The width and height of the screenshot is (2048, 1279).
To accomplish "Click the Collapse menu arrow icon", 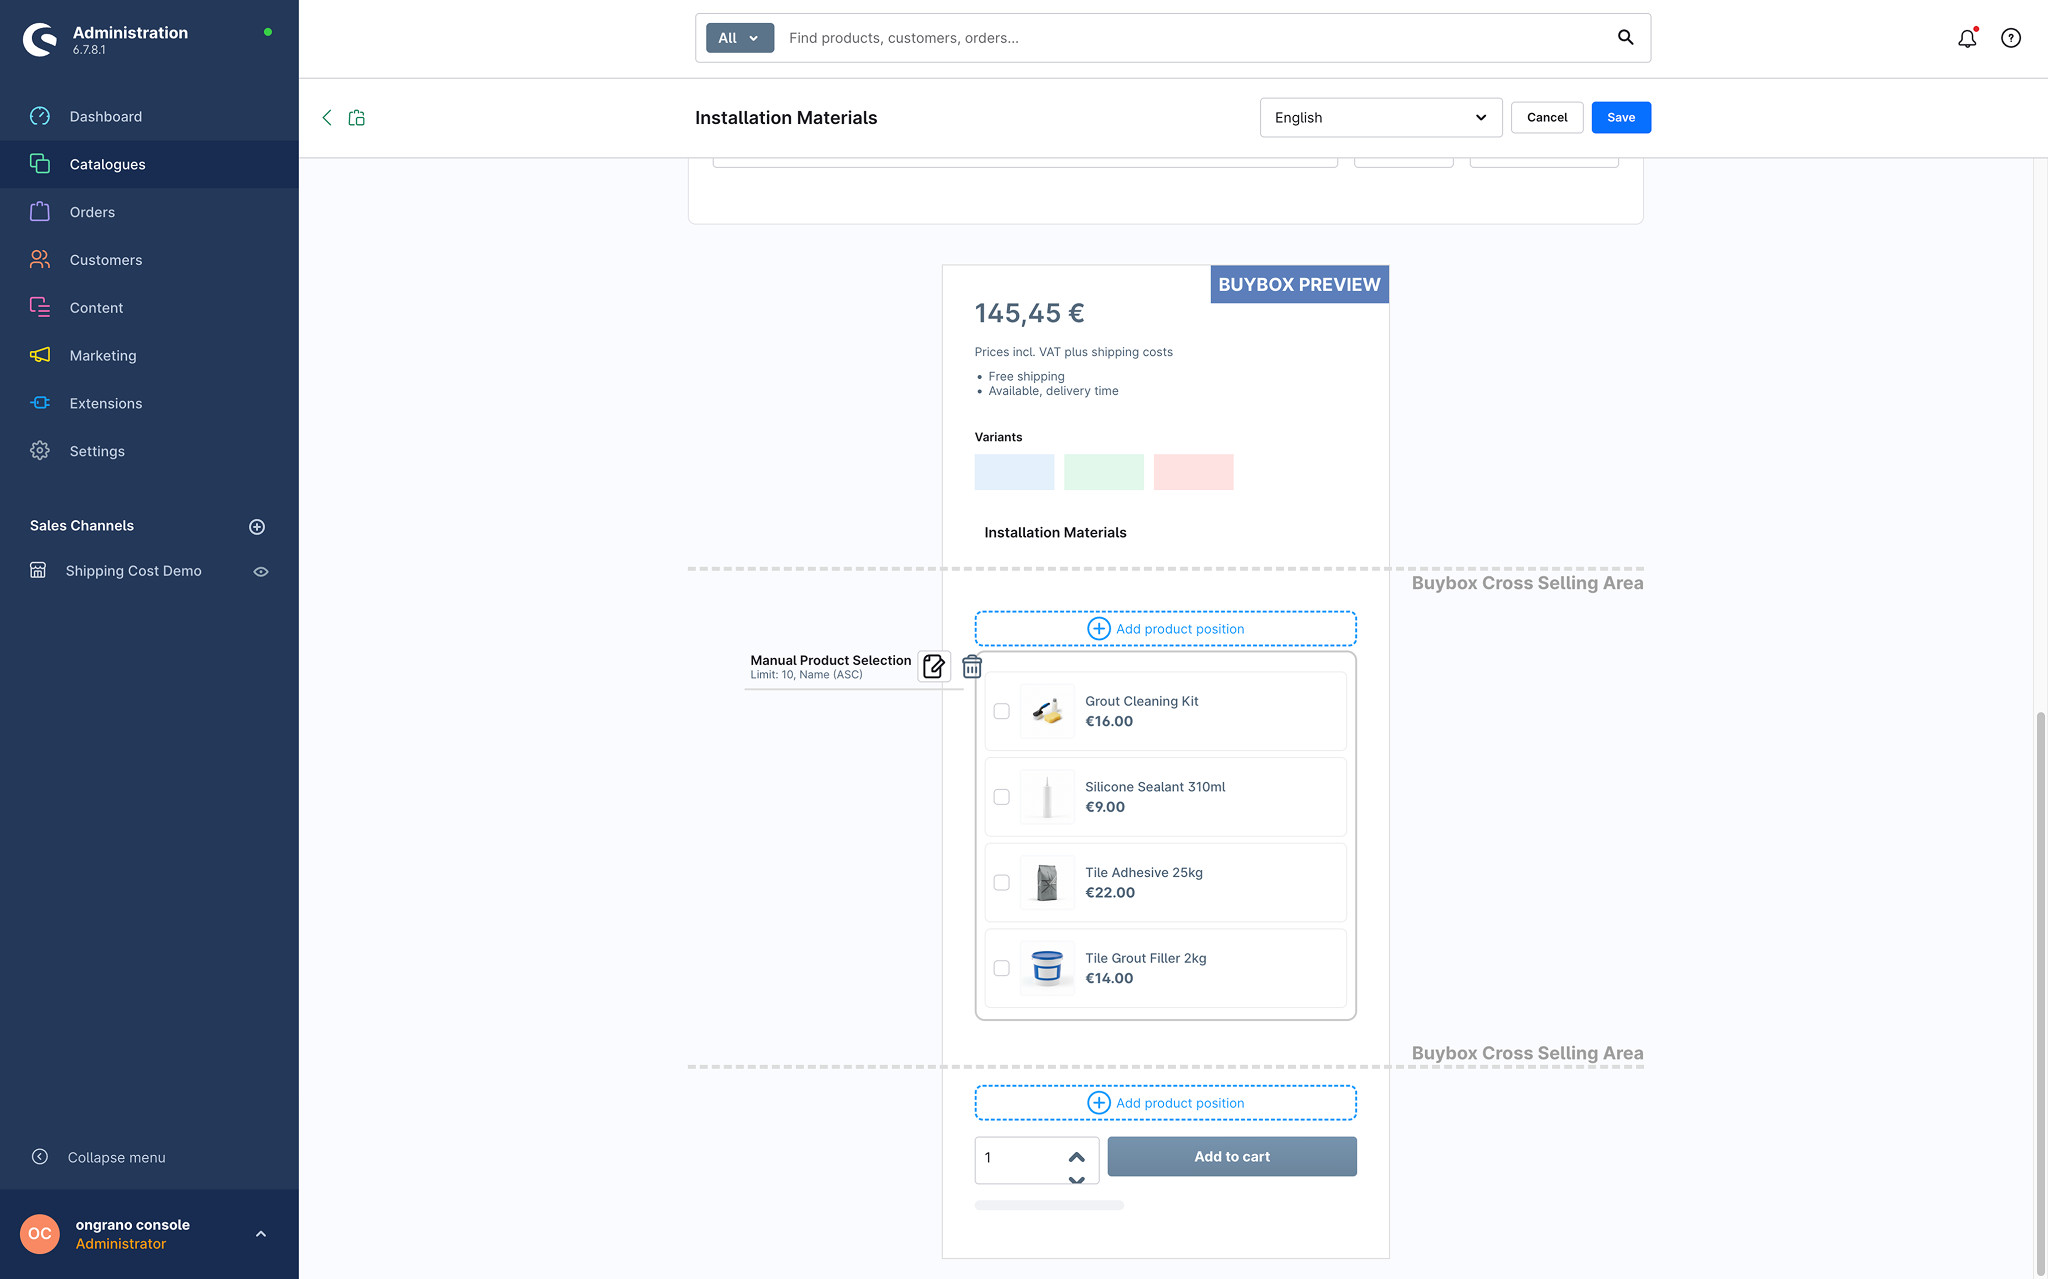I will (x=40, y=1157).
